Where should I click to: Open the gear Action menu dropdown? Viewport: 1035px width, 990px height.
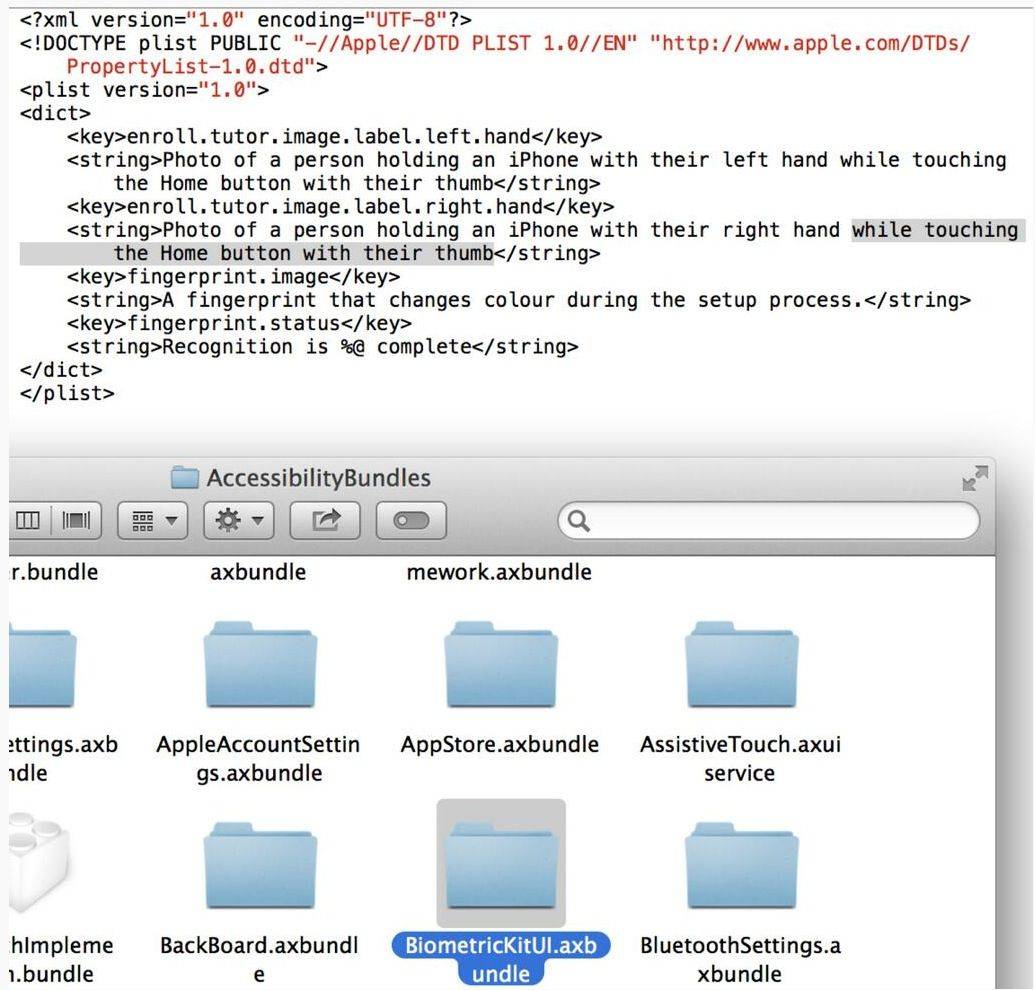pos(238,521)
